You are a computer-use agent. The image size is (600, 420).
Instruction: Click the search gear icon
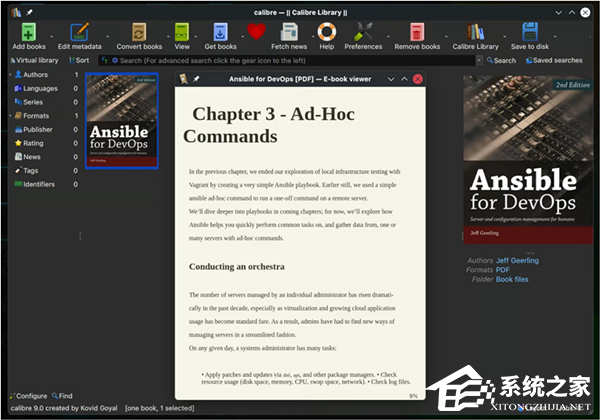click(x=115, y=60)
